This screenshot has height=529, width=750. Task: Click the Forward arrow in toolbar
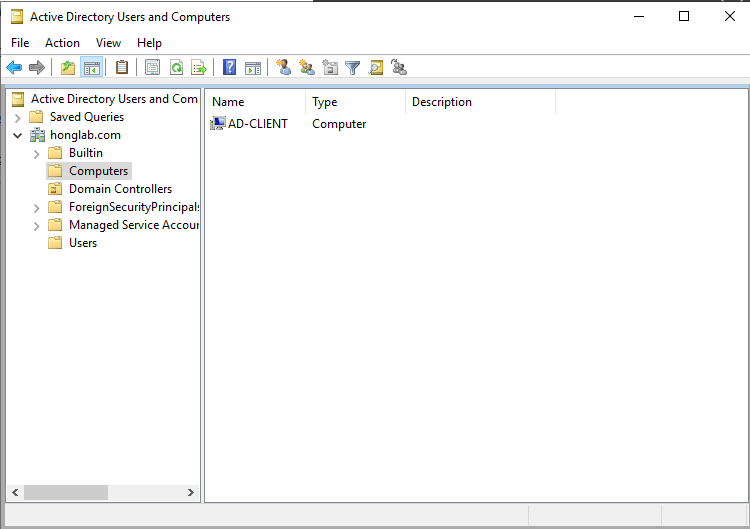tap(37, 67)
